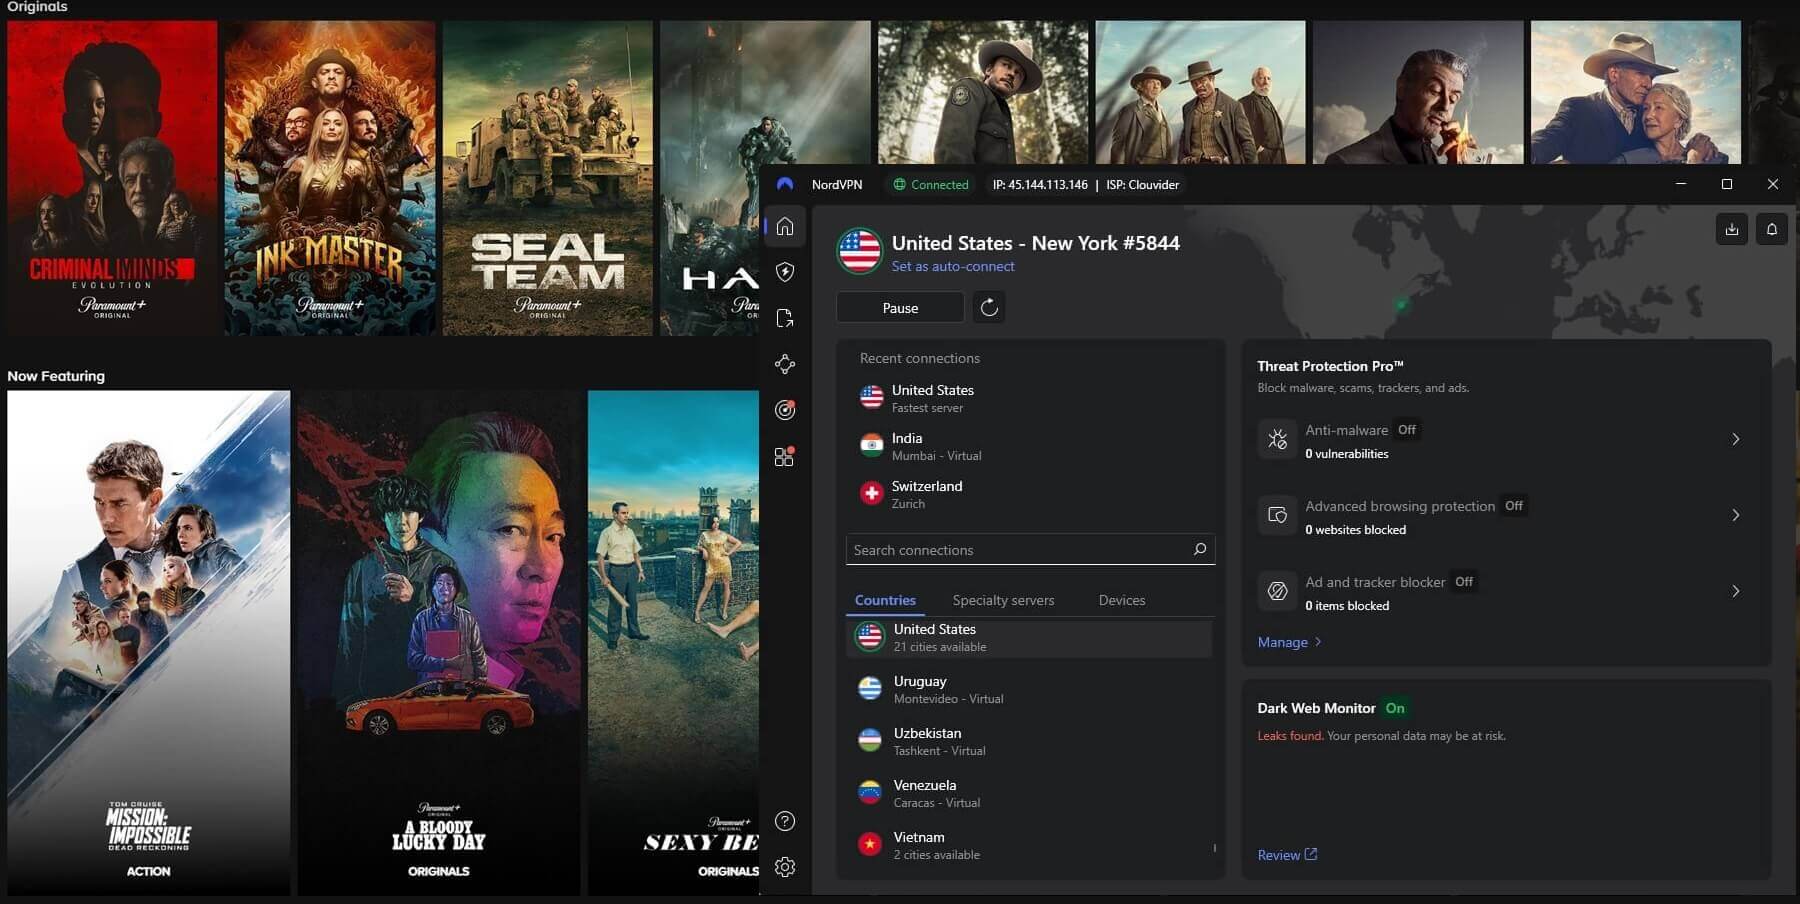The height and width of the screenshot is (904, 1800).
Task: Open NordVPN help via question mark icon
Action: [x=785, y=821]
